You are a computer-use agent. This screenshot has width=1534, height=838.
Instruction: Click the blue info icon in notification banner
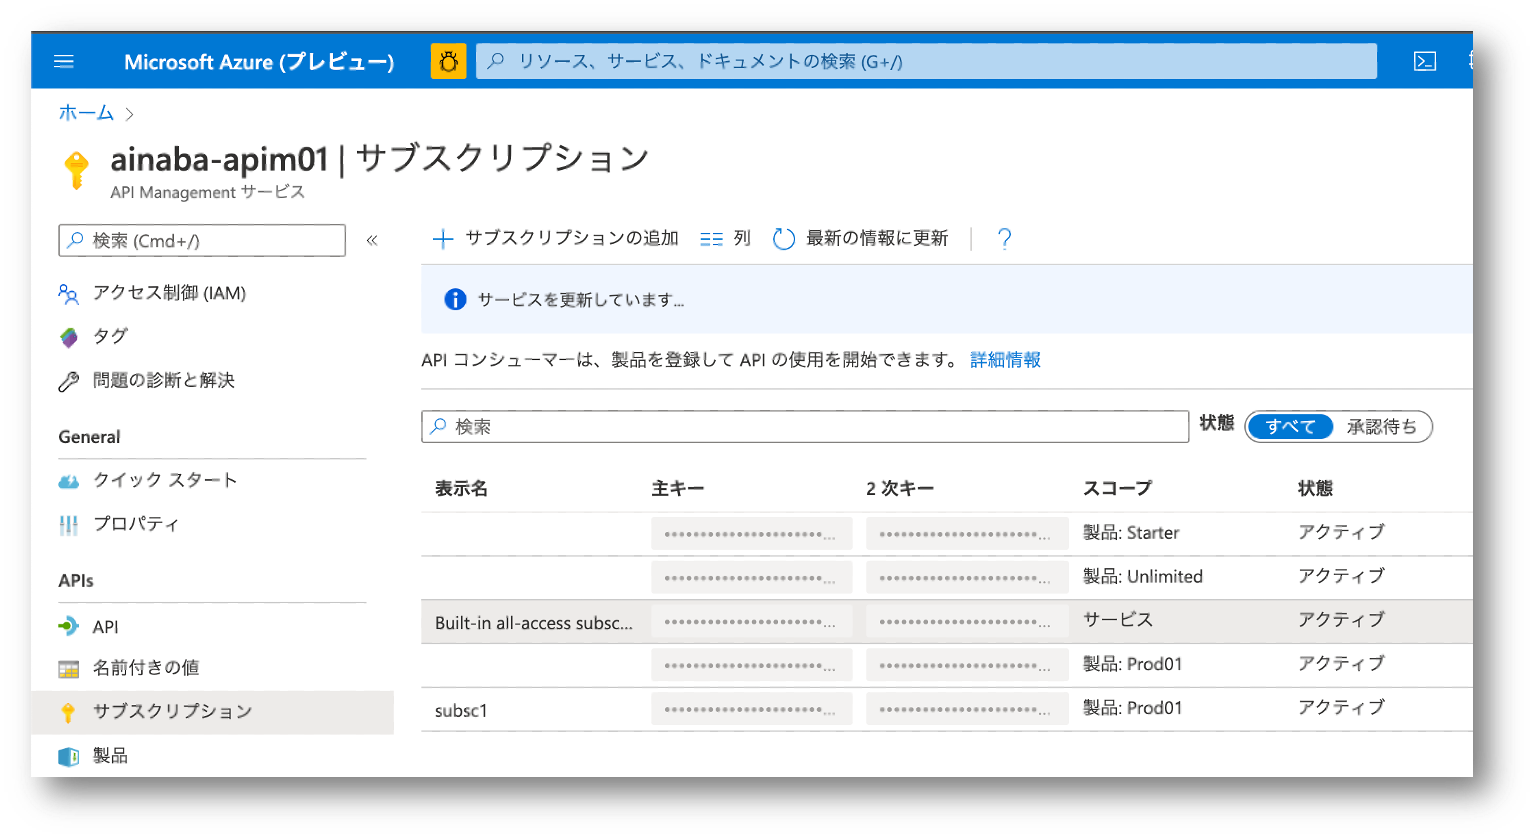click(455, 299)
